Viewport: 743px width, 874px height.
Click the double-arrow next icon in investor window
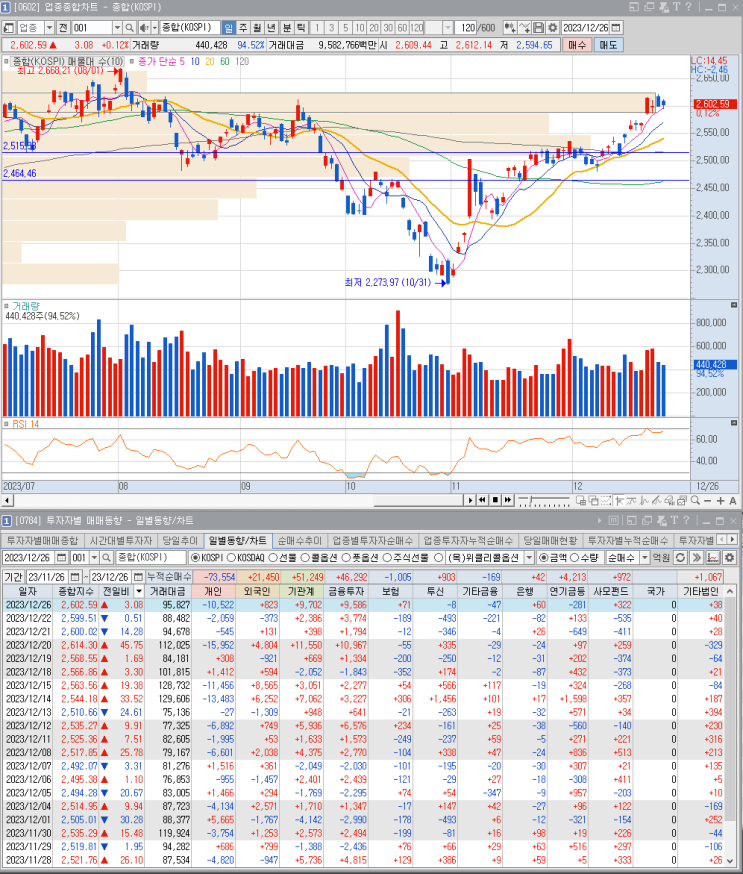point(696,557)
